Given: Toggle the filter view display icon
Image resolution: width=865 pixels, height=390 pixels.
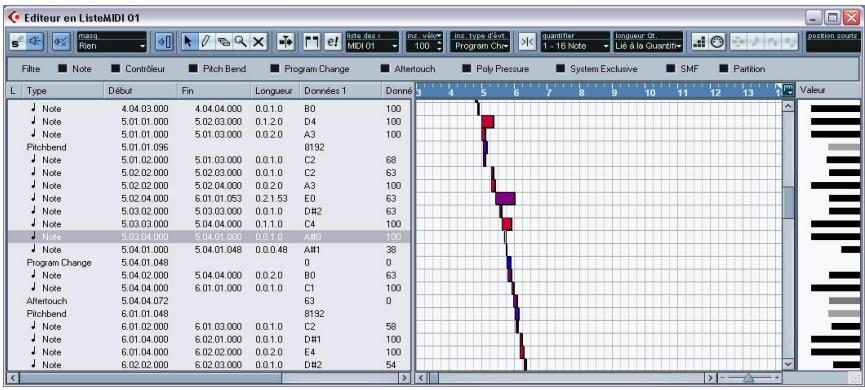Looking at the screenshot, I should pyautogui.click(x=62, y=42).
